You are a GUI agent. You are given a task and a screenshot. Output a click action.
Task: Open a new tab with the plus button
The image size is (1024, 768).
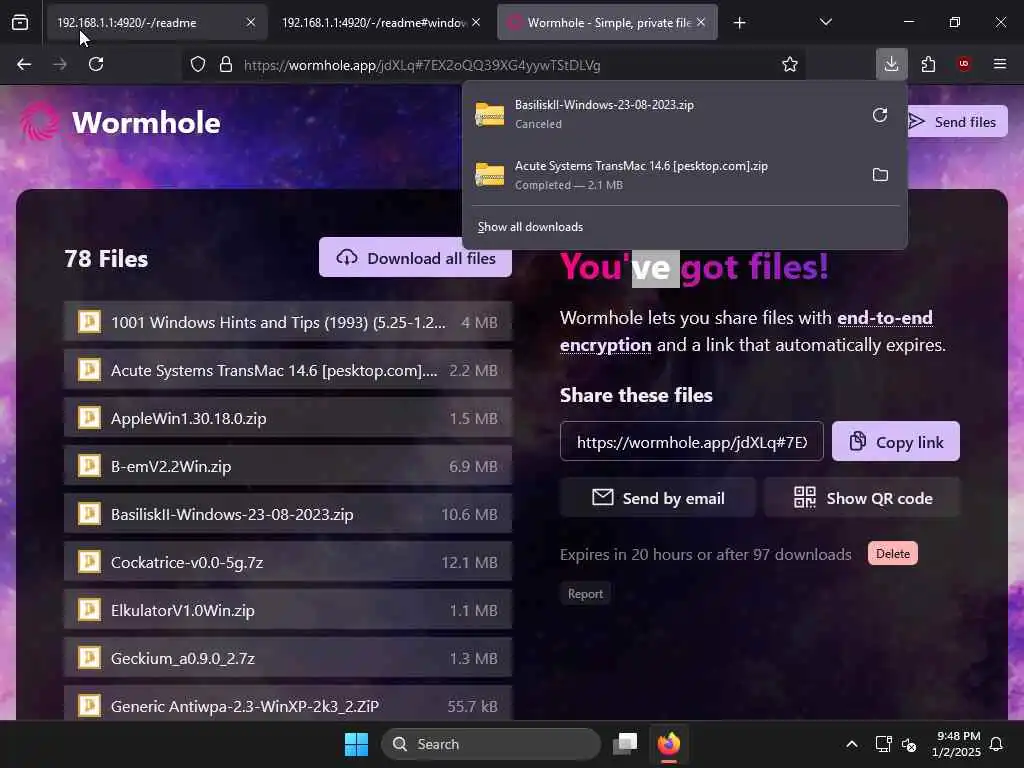tap(739, 23)
